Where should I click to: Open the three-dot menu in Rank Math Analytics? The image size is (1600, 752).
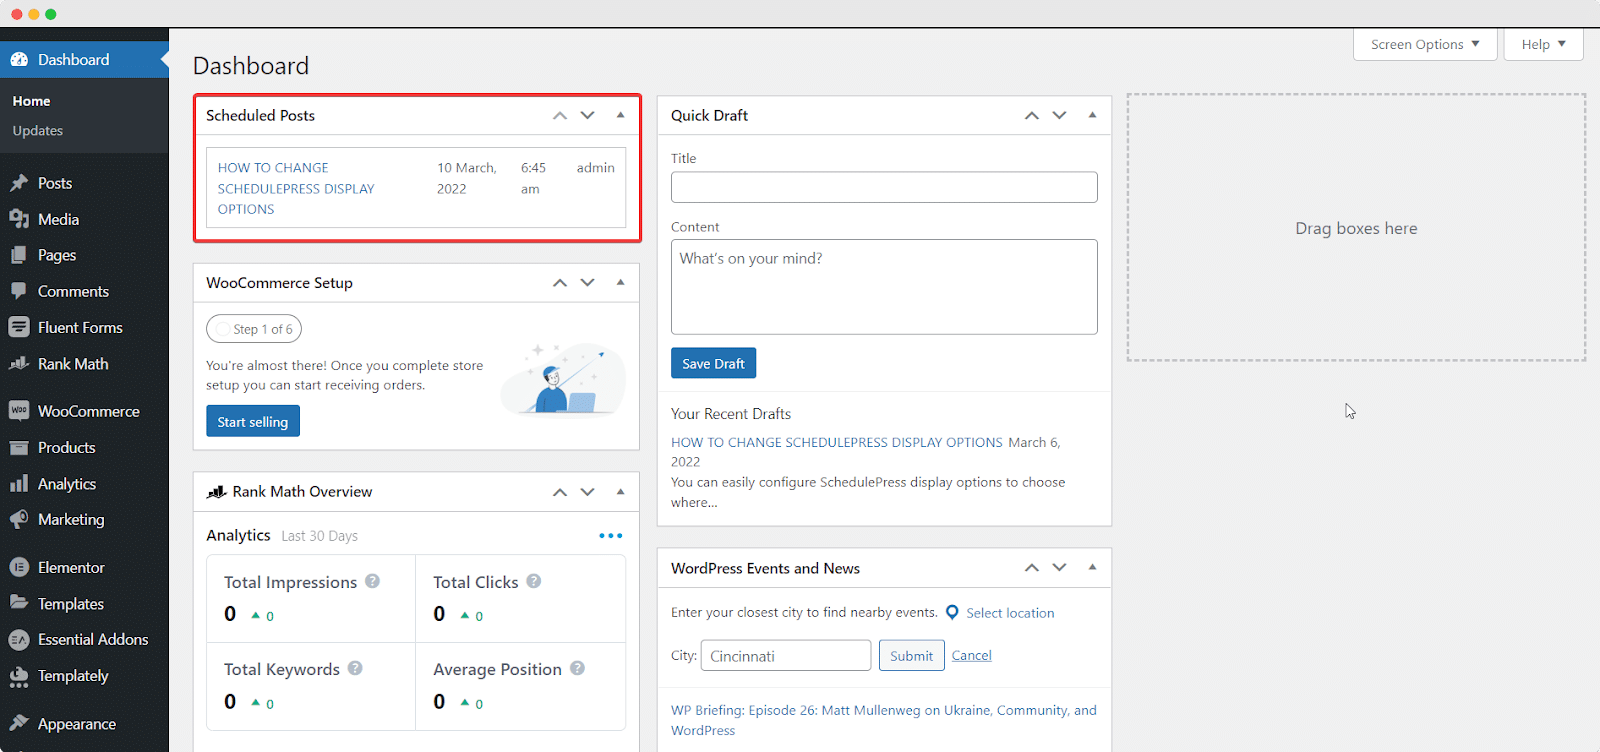[x=610, y=536]
